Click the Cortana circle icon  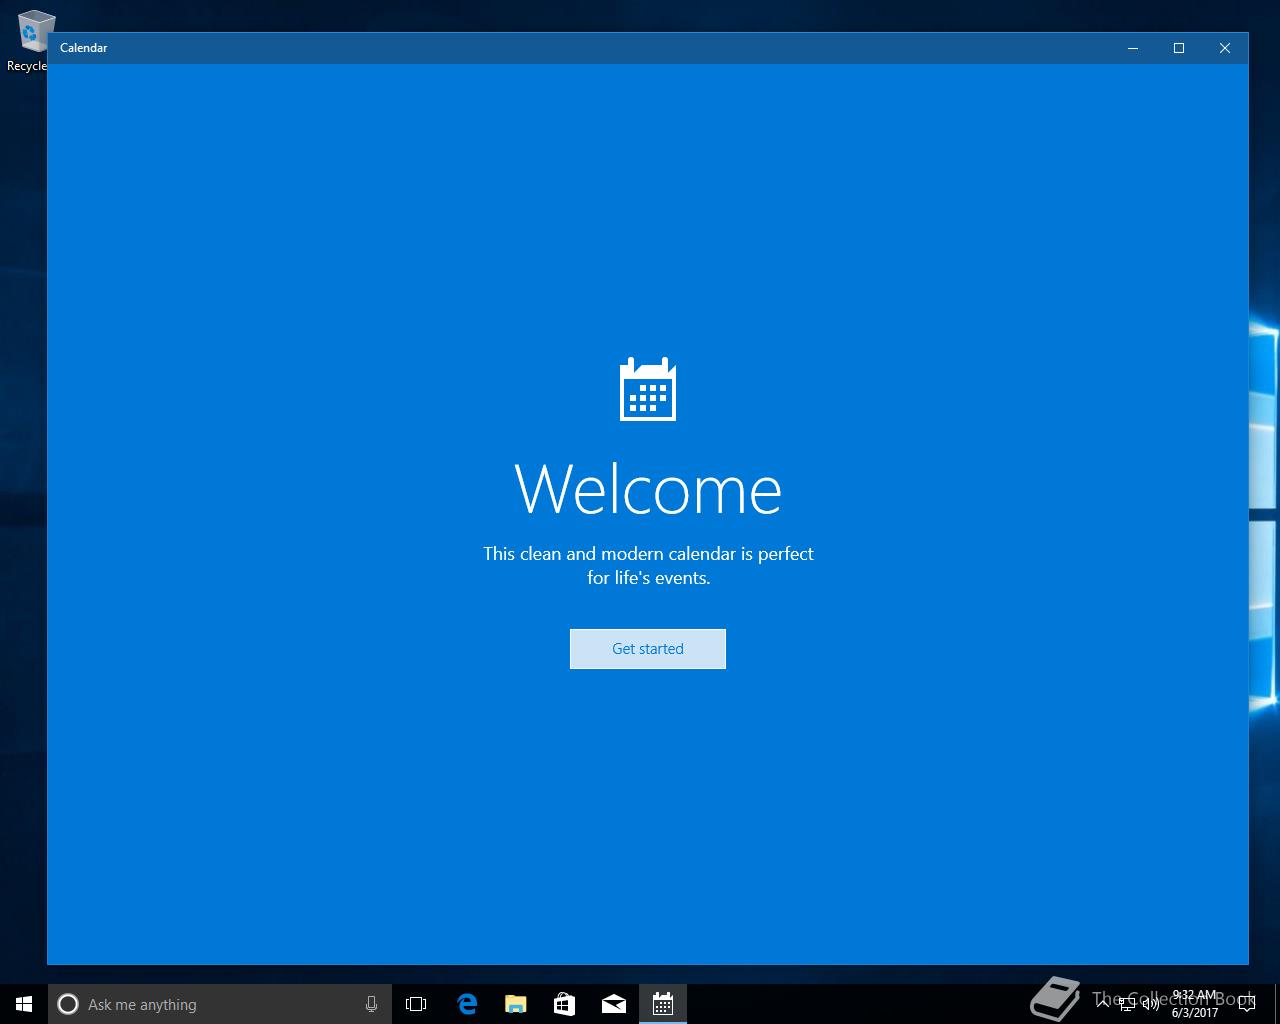coord(68,1004)
